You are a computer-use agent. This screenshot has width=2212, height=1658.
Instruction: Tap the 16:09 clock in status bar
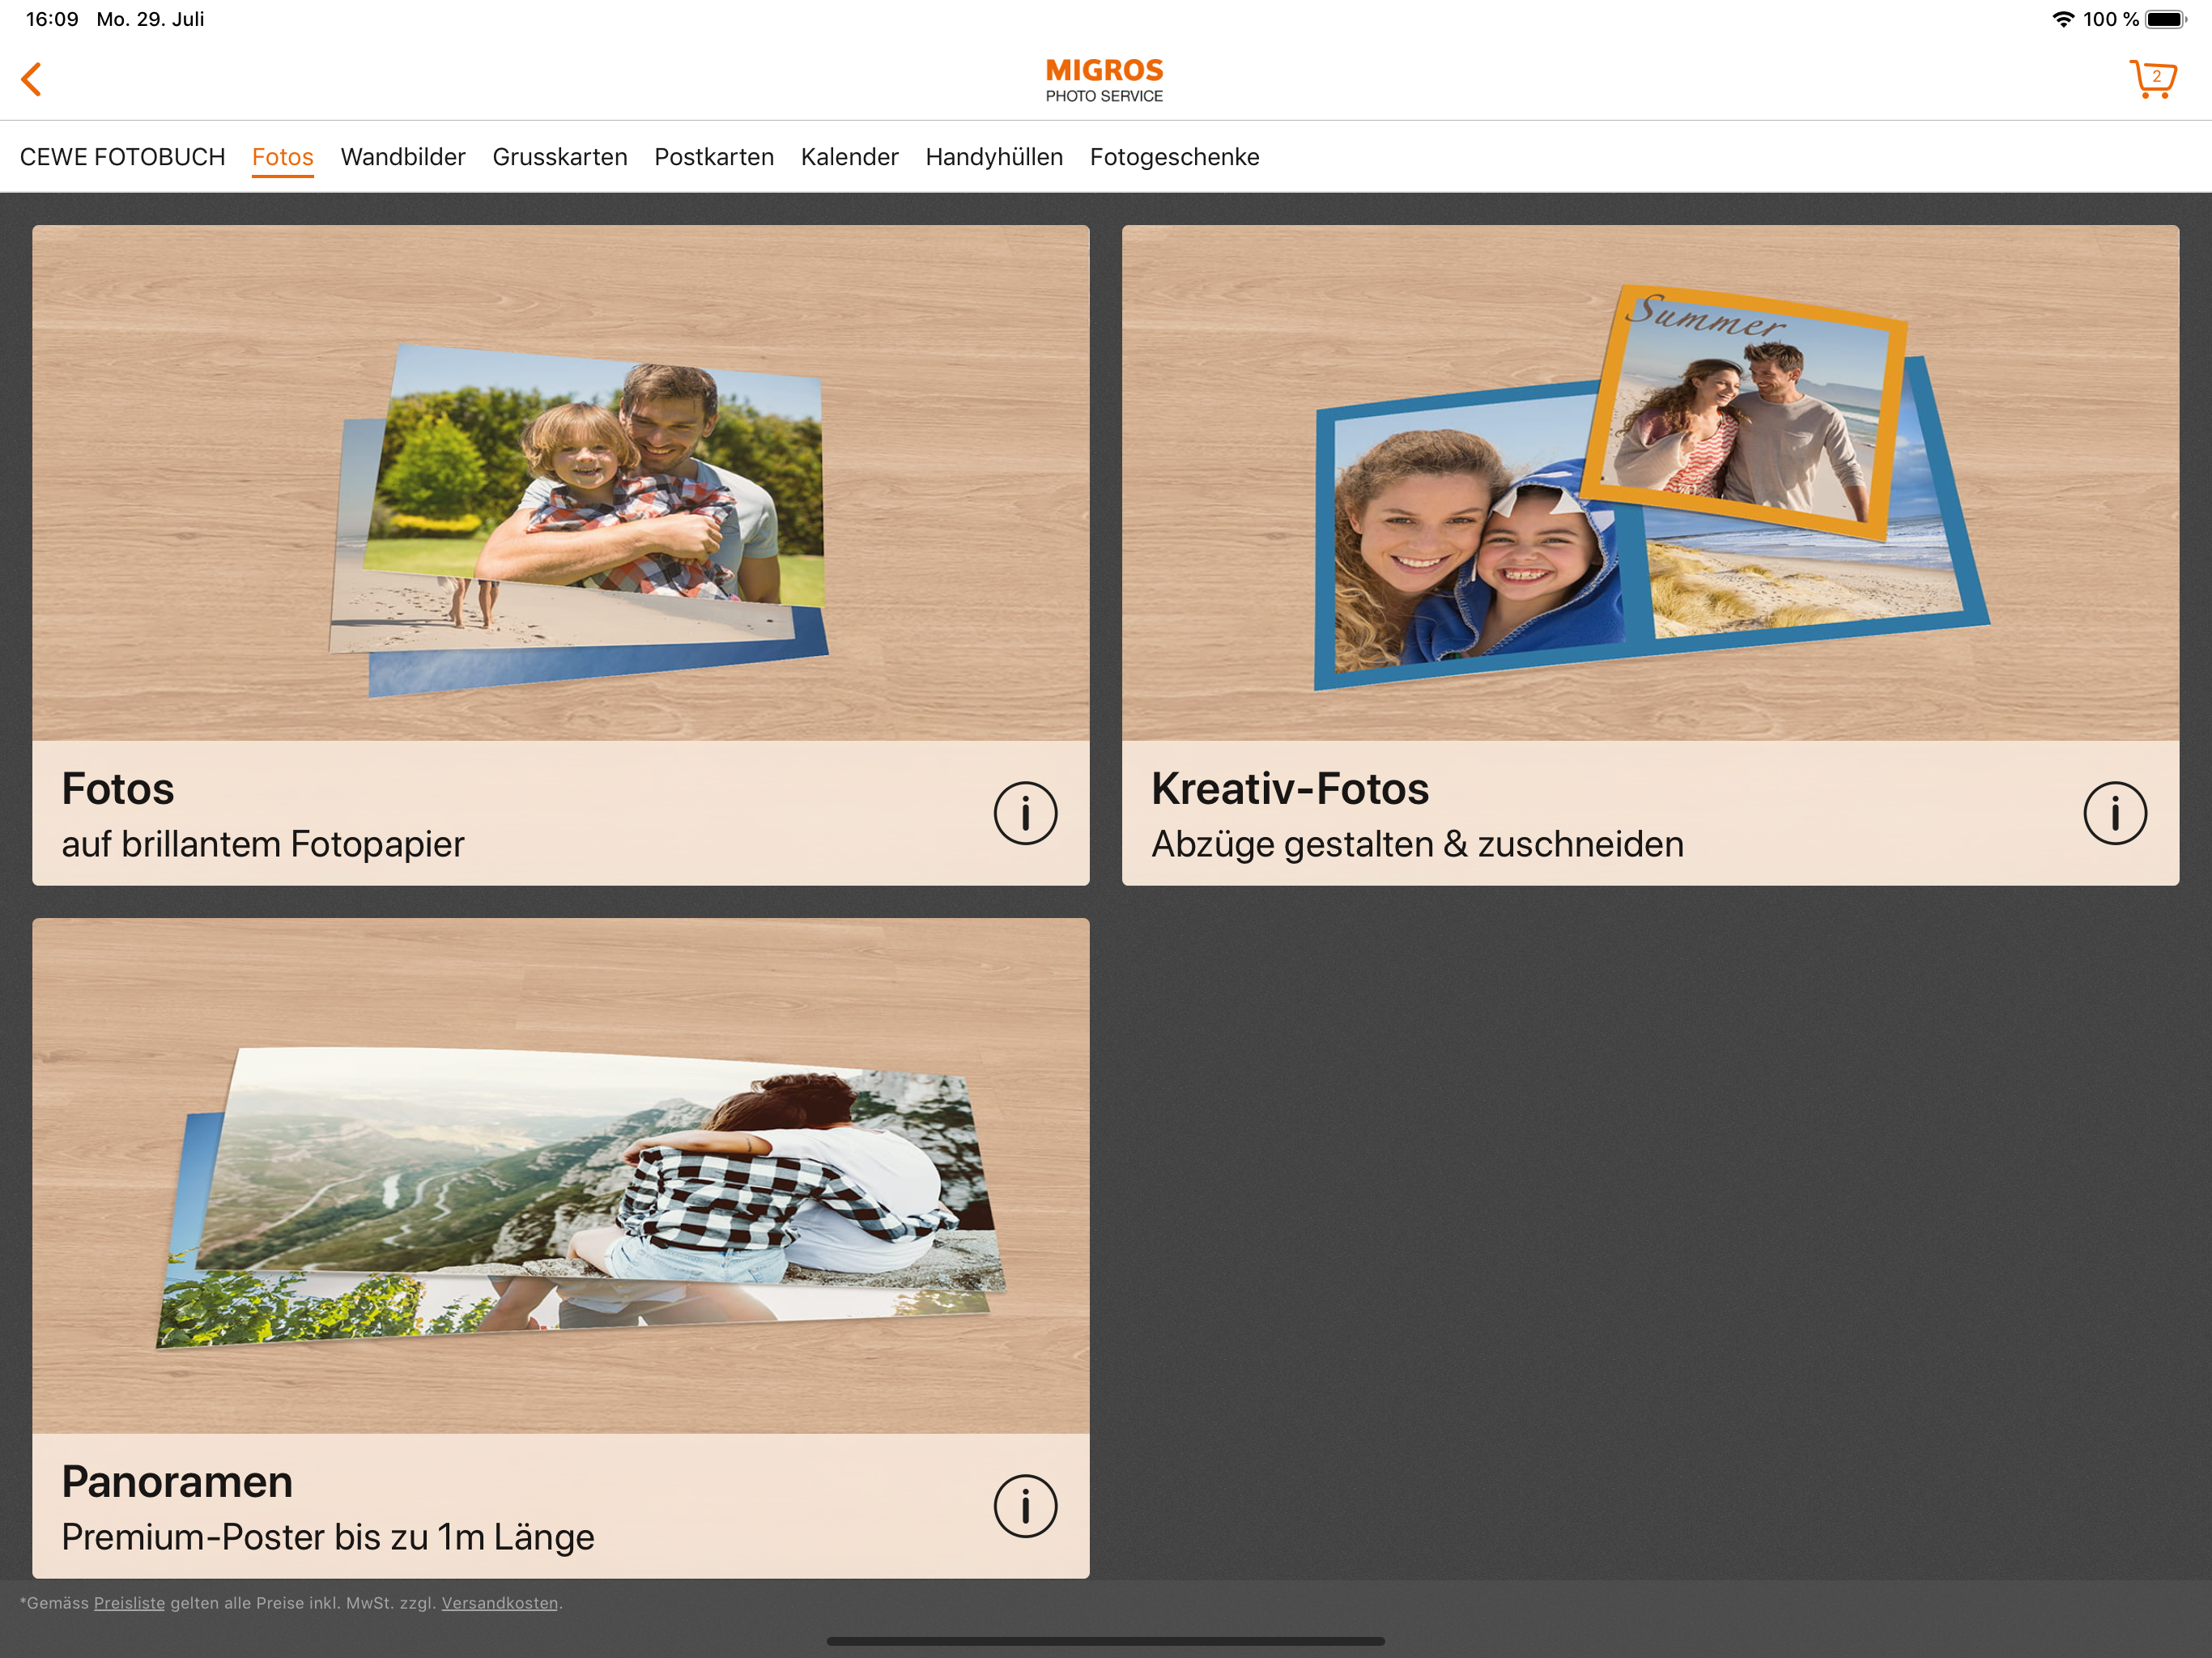coord(52,19)
